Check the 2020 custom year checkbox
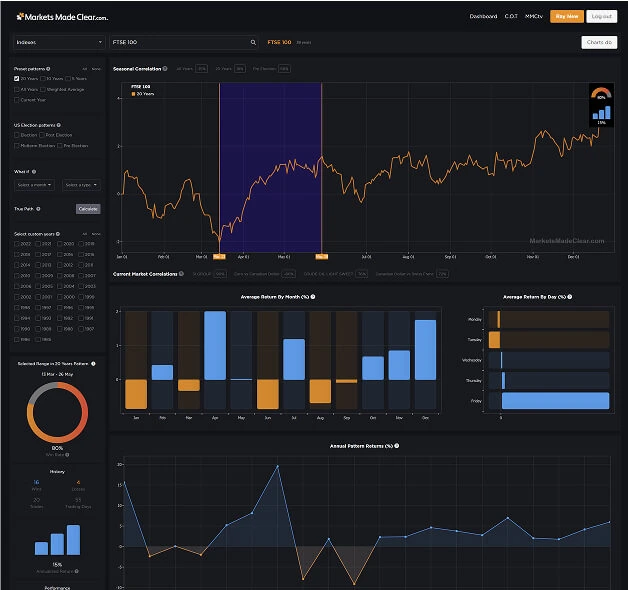This screenshot has width=628, height=590. 60,244
